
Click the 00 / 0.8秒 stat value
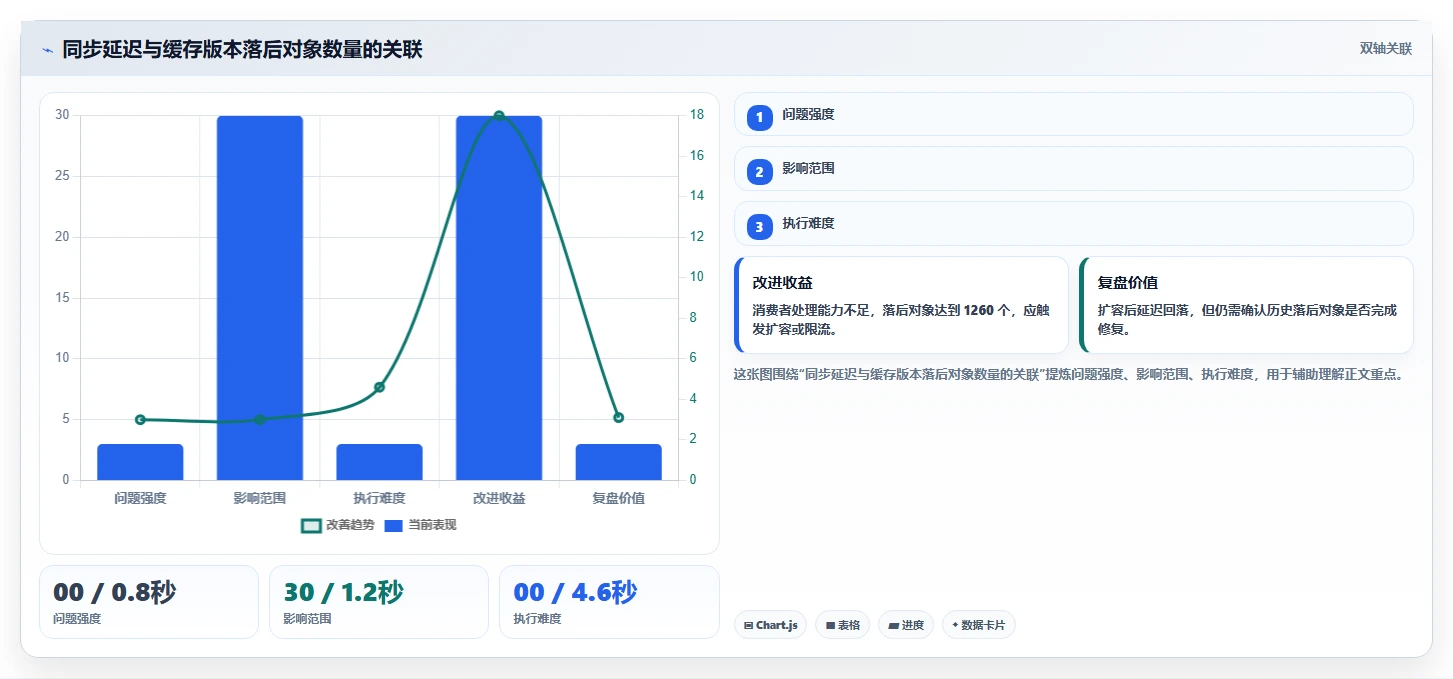114,593
